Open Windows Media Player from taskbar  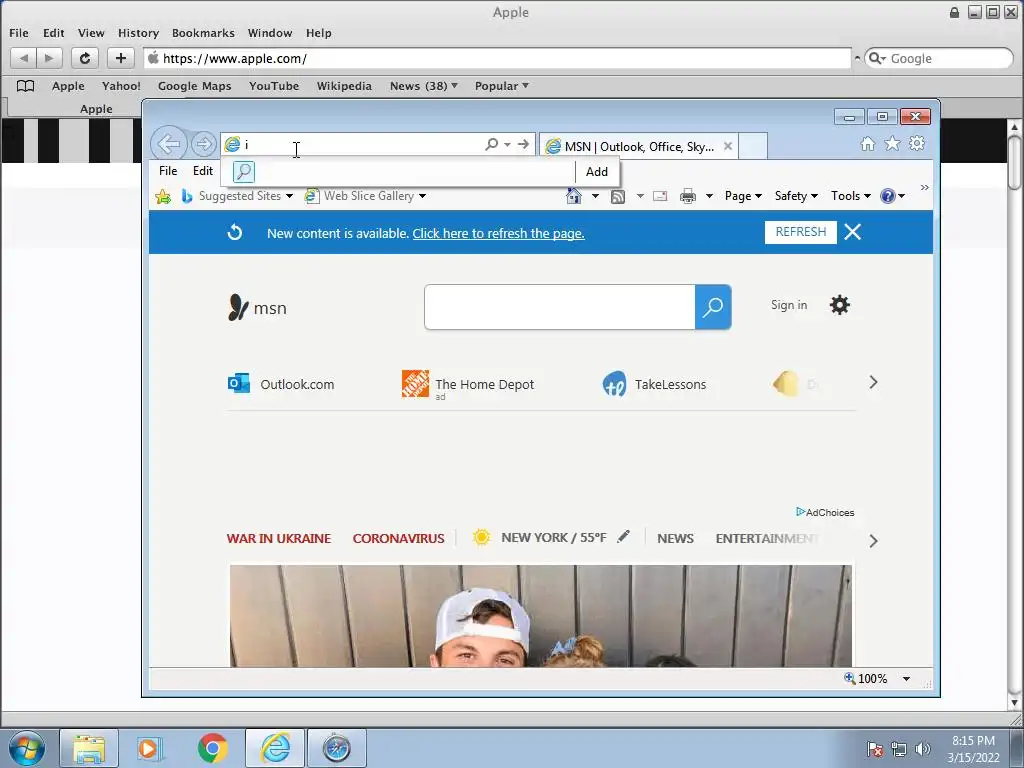[150, 748]
